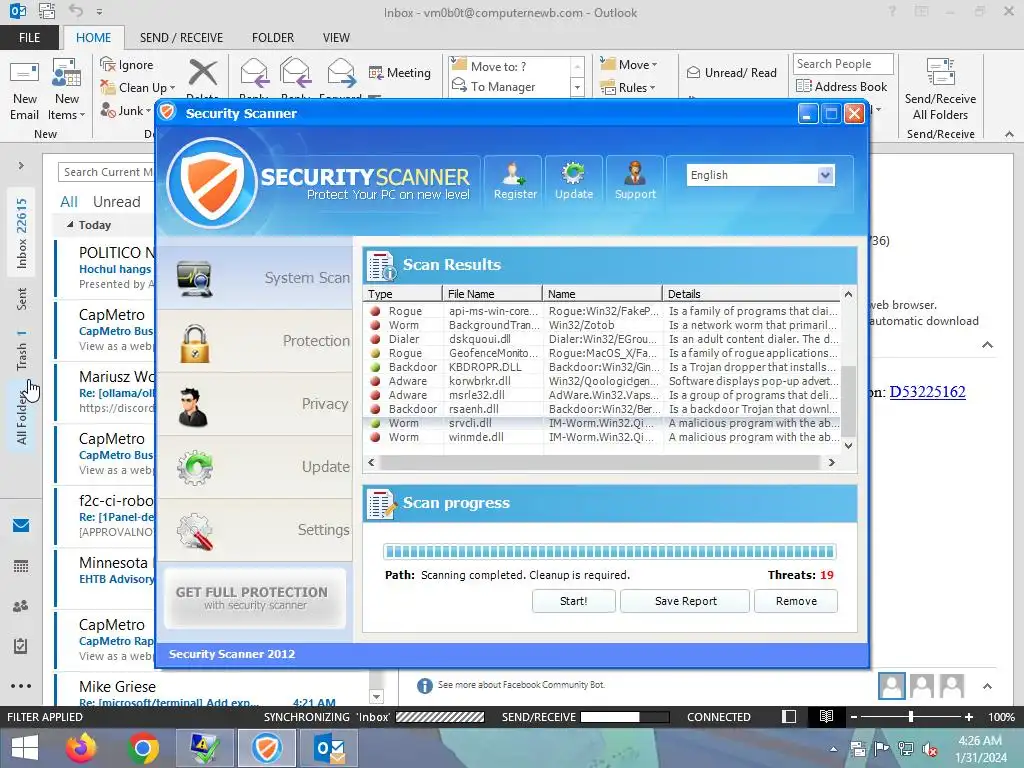The width and height of the screenshot is (1024, 768).
Task: Collapse the Outlook ribbon arrow
Action: tap(1010, 134)
